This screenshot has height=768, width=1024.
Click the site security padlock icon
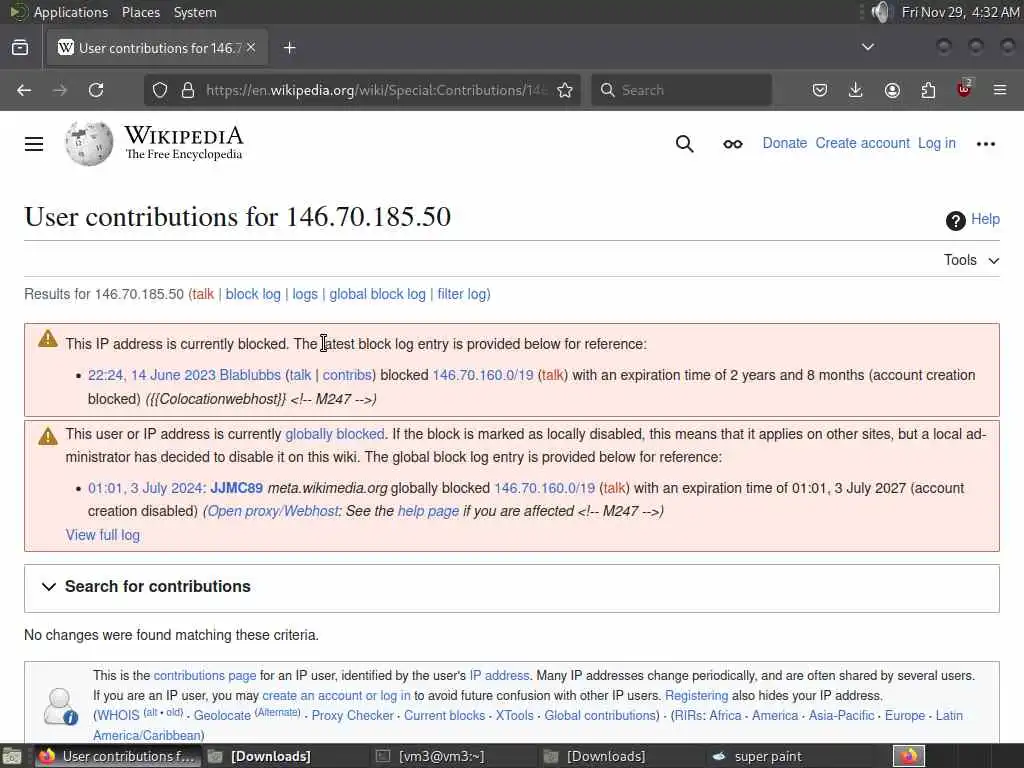[188, 90]
